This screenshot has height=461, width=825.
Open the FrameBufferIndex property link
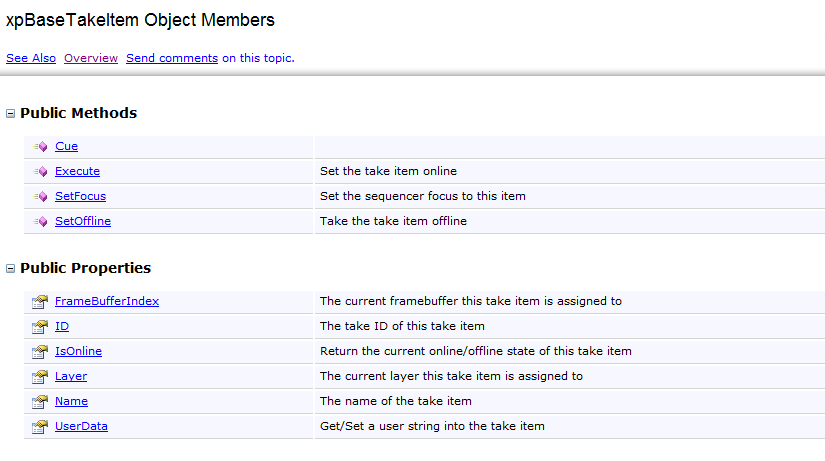pos(107,301)
